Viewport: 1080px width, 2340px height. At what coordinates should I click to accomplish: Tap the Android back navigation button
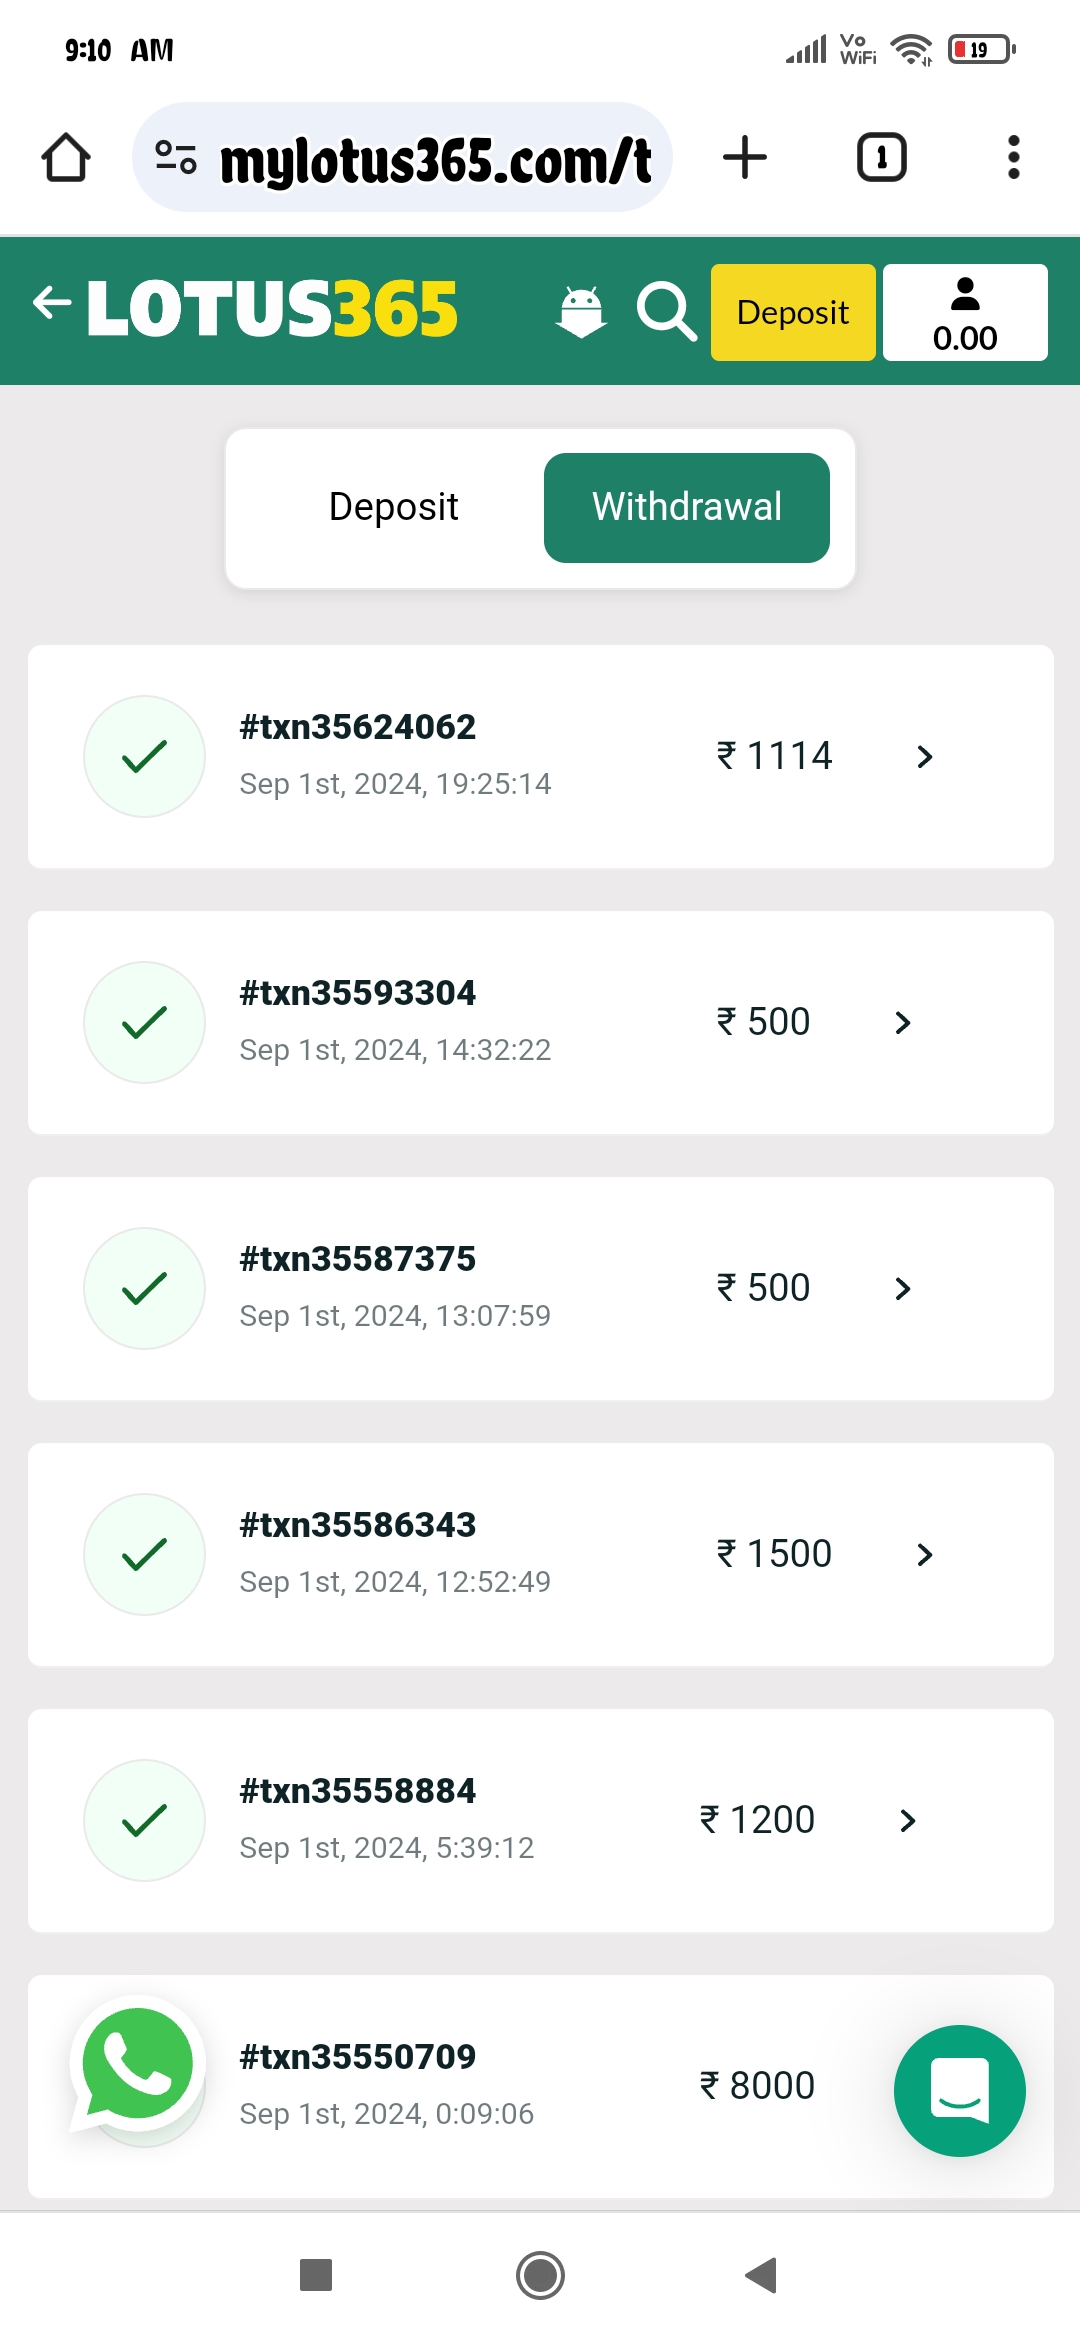762,2275
